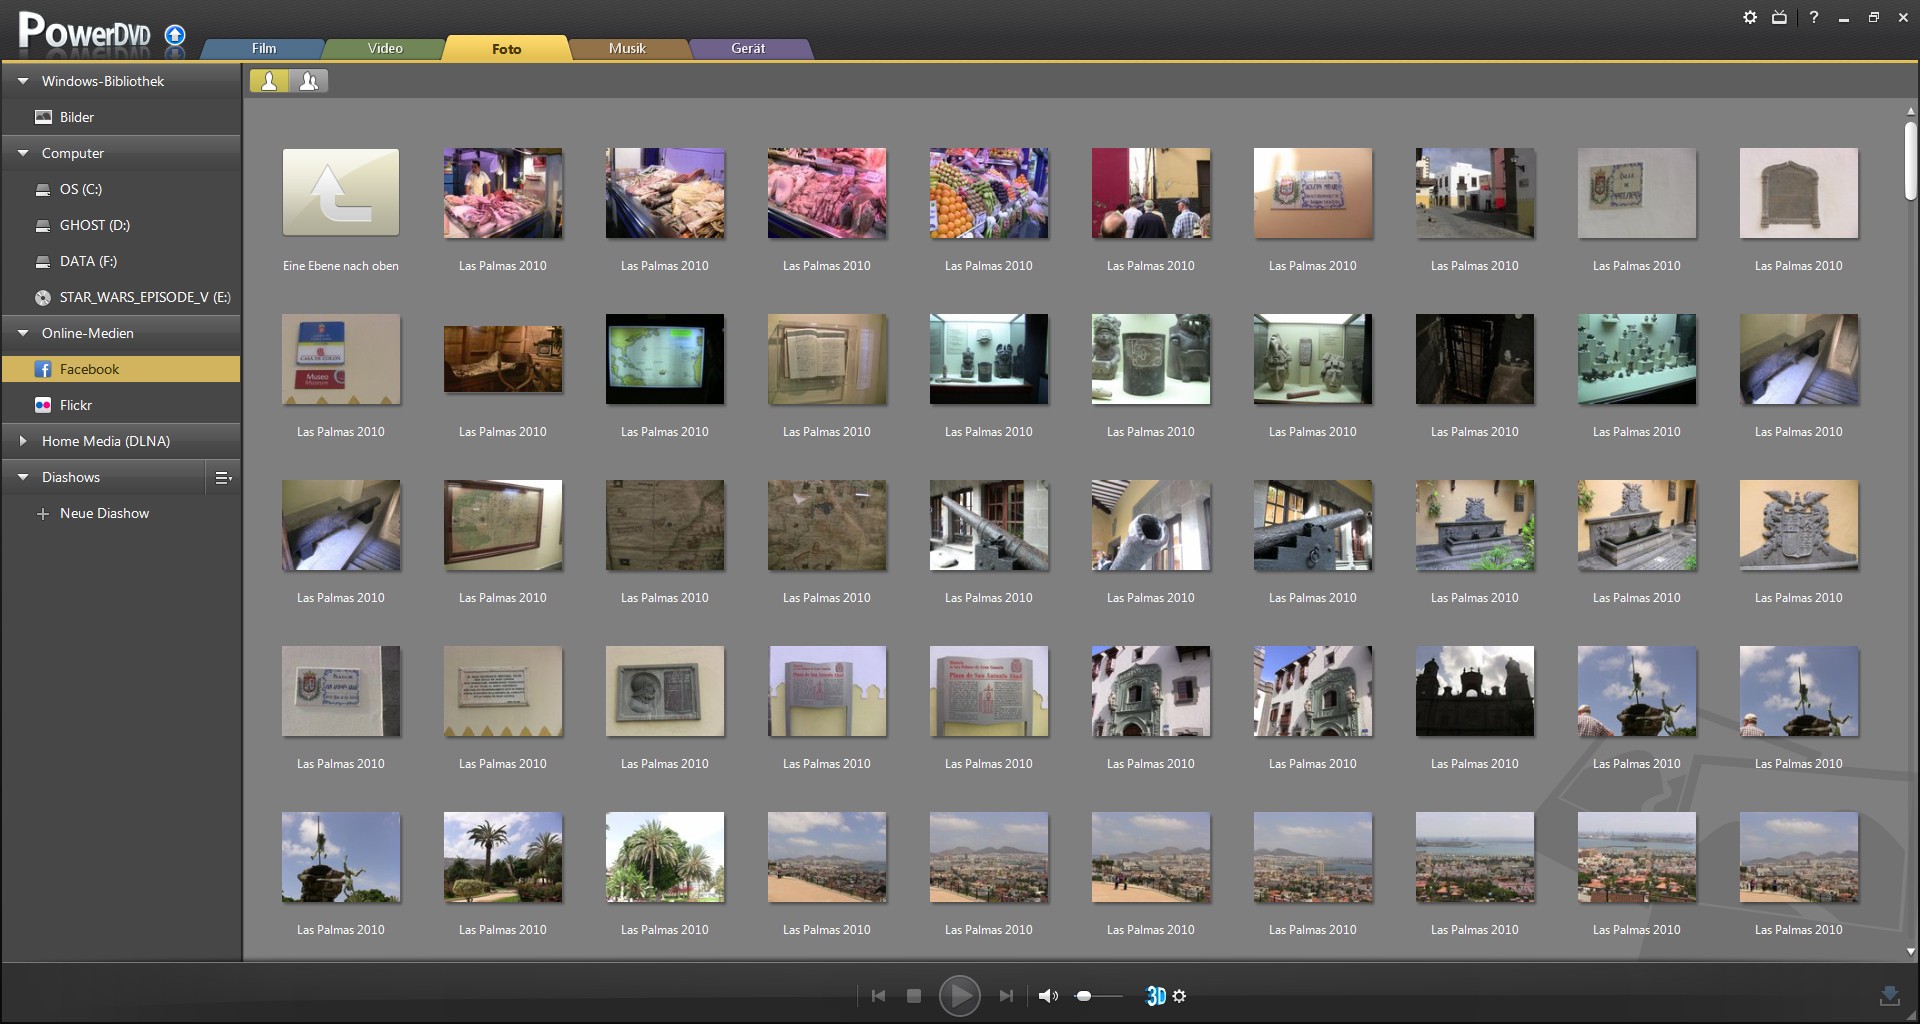Enable 3D mode in the playback bar
The height and width of the screenshot is (1024, 1920).
[x=1157, y=996]
